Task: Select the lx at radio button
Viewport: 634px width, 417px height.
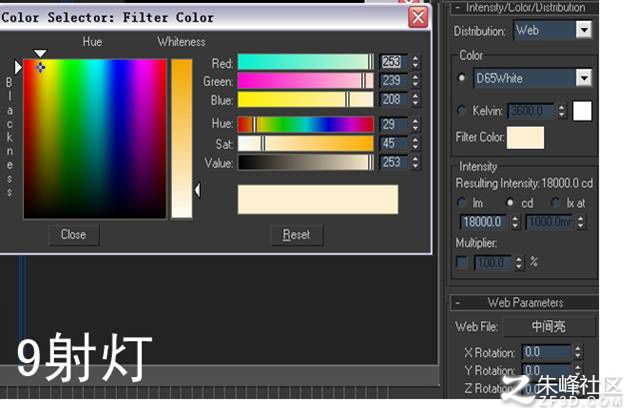Action: pos(556,203)
